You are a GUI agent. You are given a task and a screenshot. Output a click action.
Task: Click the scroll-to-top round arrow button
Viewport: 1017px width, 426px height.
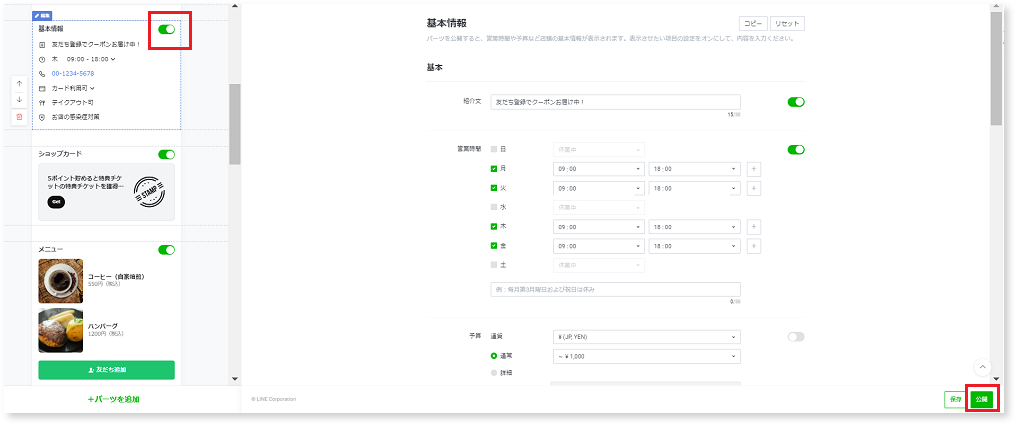pos(982,368)
